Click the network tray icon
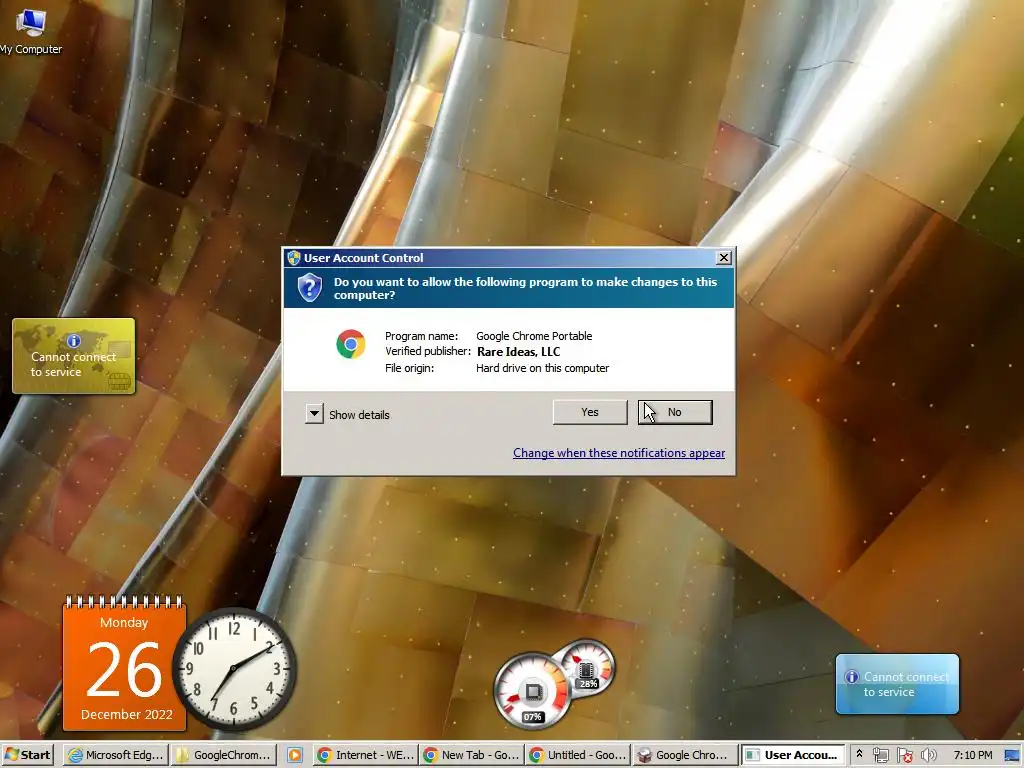The image size is (1024, 768). [880, 755]
